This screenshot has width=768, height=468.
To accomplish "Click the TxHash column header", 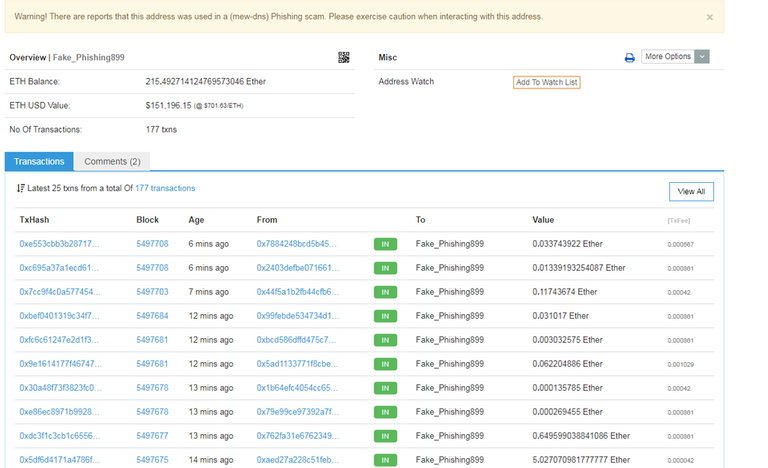I will click(x=34, y=220).
